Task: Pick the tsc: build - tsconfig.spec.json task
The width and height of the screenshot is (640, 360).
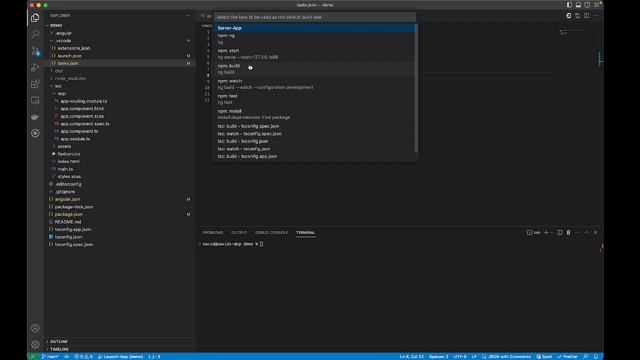Action: pos(314,126)
